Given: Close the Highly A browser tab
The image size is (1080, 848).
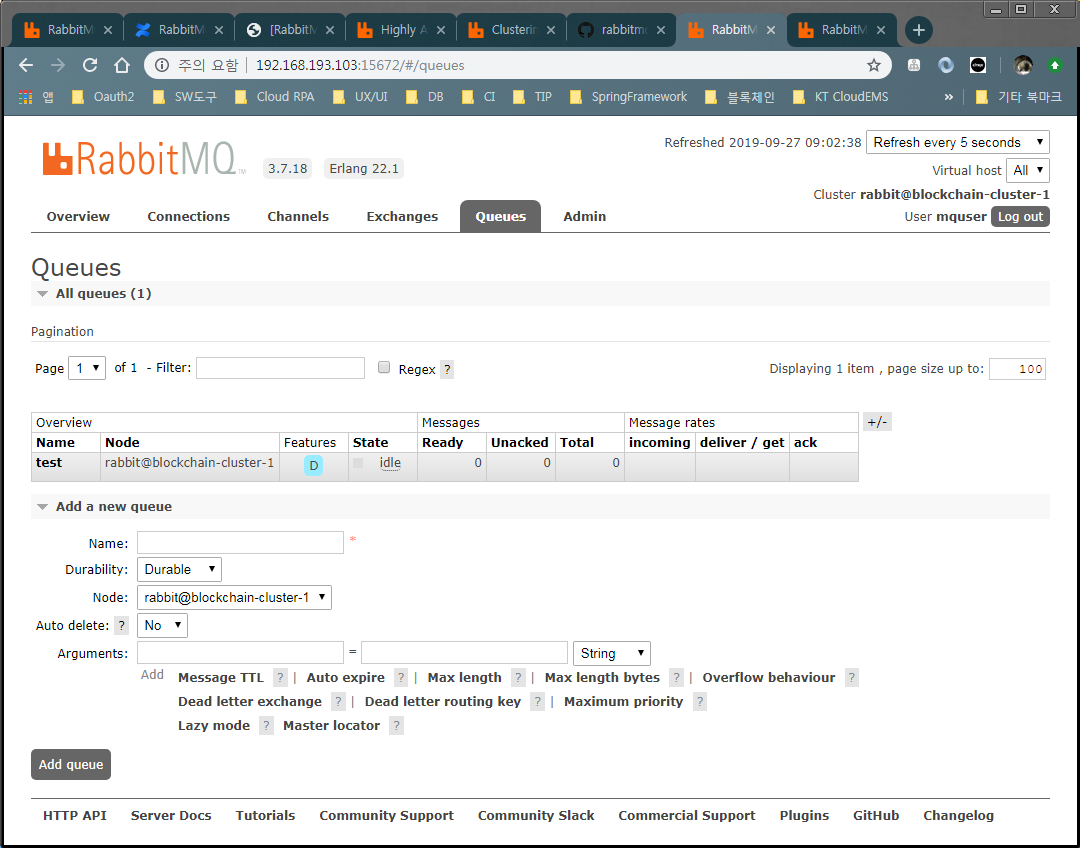Looking at the screenshot, I should click(441, 30).
